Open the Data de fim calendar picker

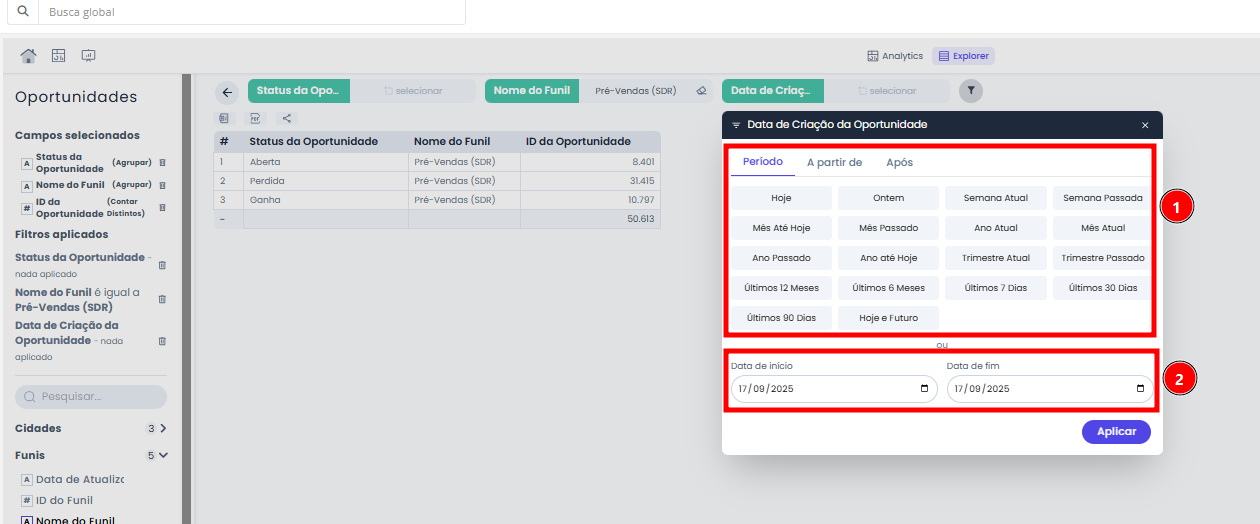pyautogui.click(x=1140, y=389)
